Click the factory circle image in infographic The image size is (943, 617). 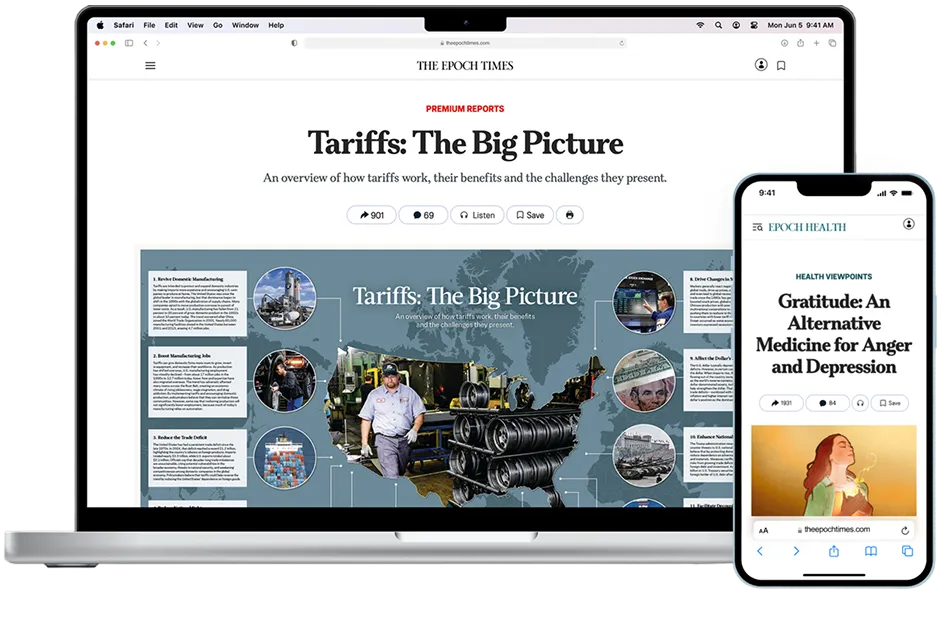(284, 298)
